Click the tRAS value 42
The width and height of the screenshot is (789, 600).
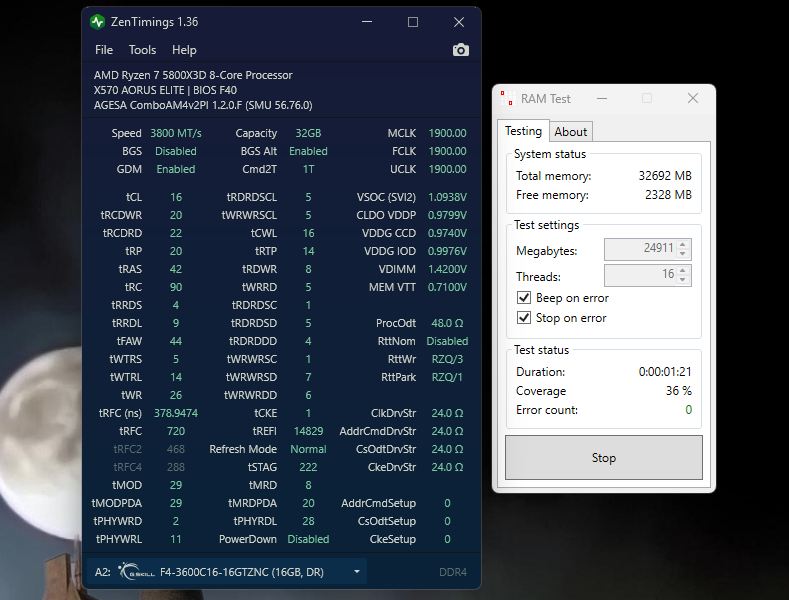[176, 269]
